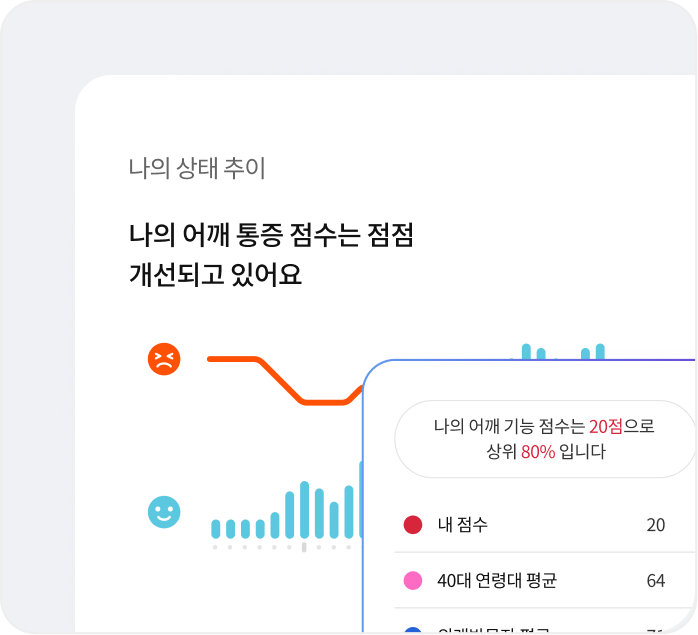The height and width of the screenshot is (635, 698).
Task: Click the red angry face pain icon
Action: coord(163,359)
